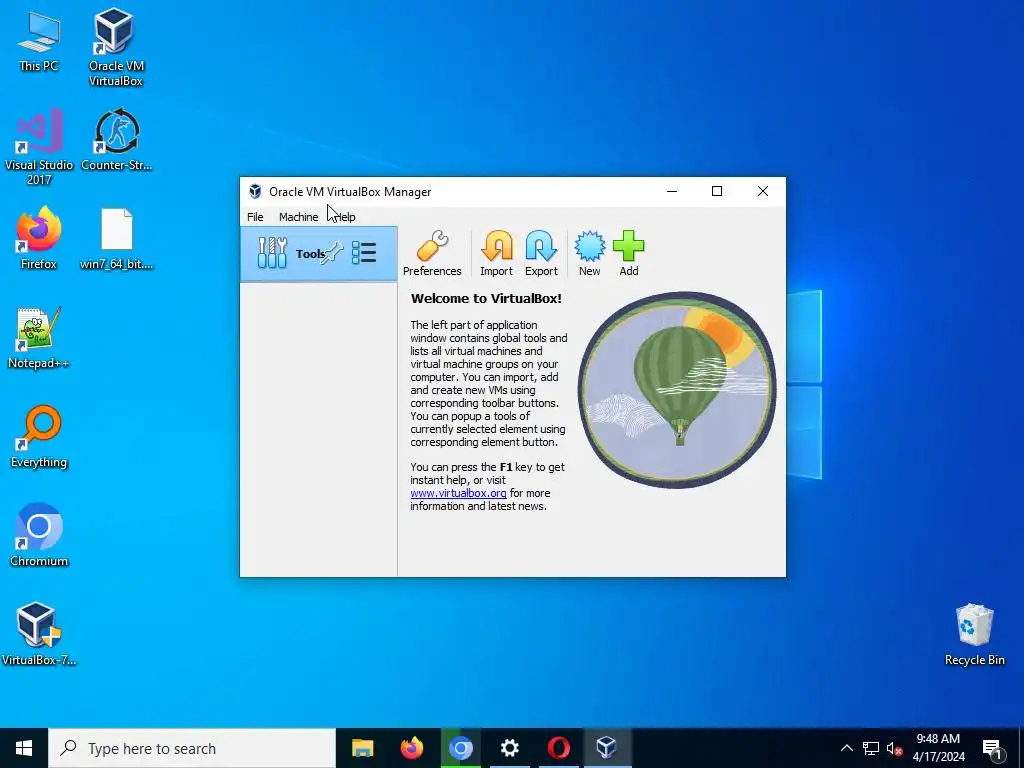Screen dimensions: 1024x768
Task: Open network status tray icon
Action: pyautogui.click(x=871, y=748)
